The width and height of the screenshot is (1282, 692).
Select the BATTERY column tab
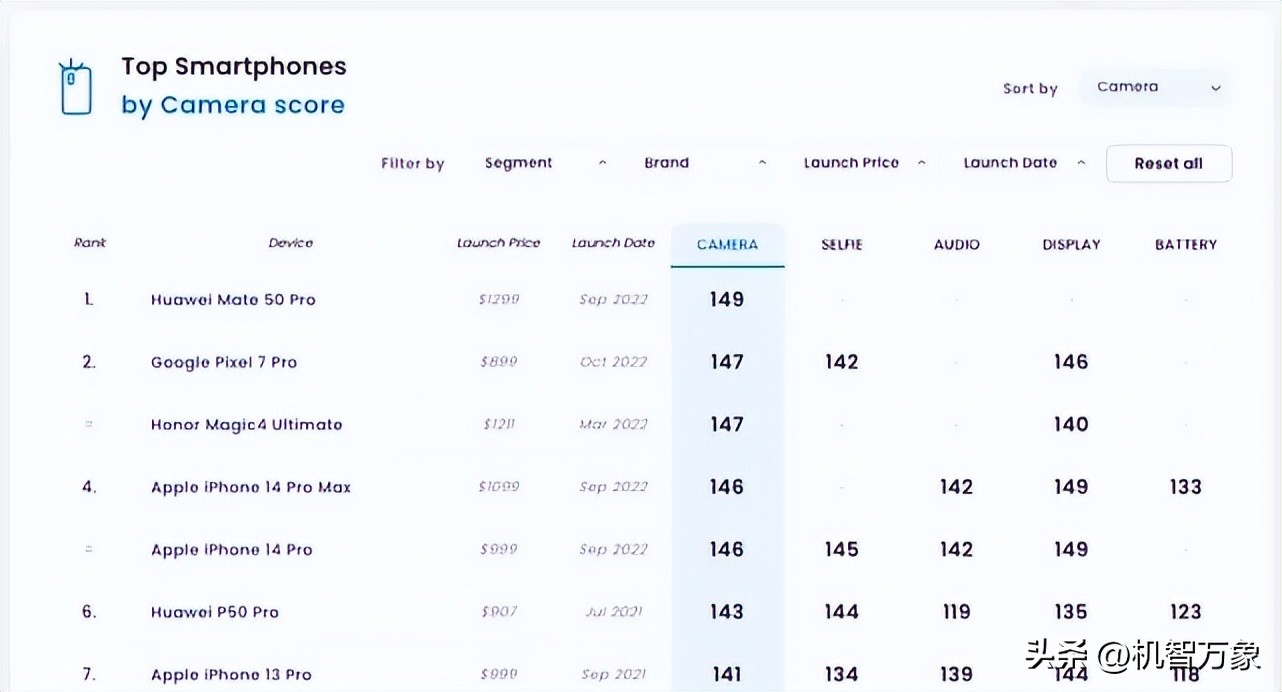[1186, 245]
